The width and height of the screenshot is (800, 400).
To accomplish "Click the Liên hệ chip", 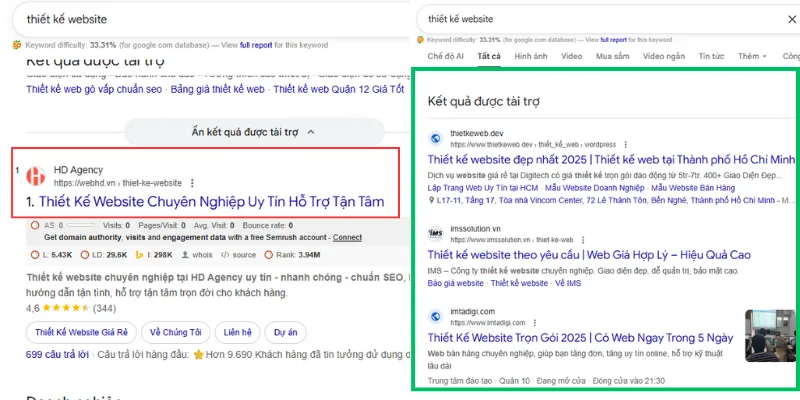I will [x=237, y=333].
